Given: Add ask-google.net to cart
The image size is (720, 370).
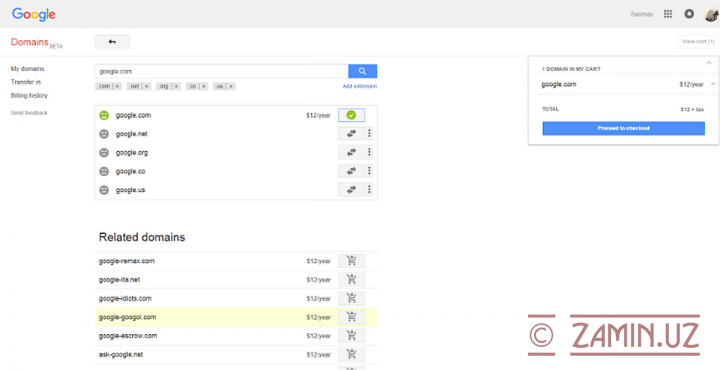Looking at the screenshot, I should (352, 354).
